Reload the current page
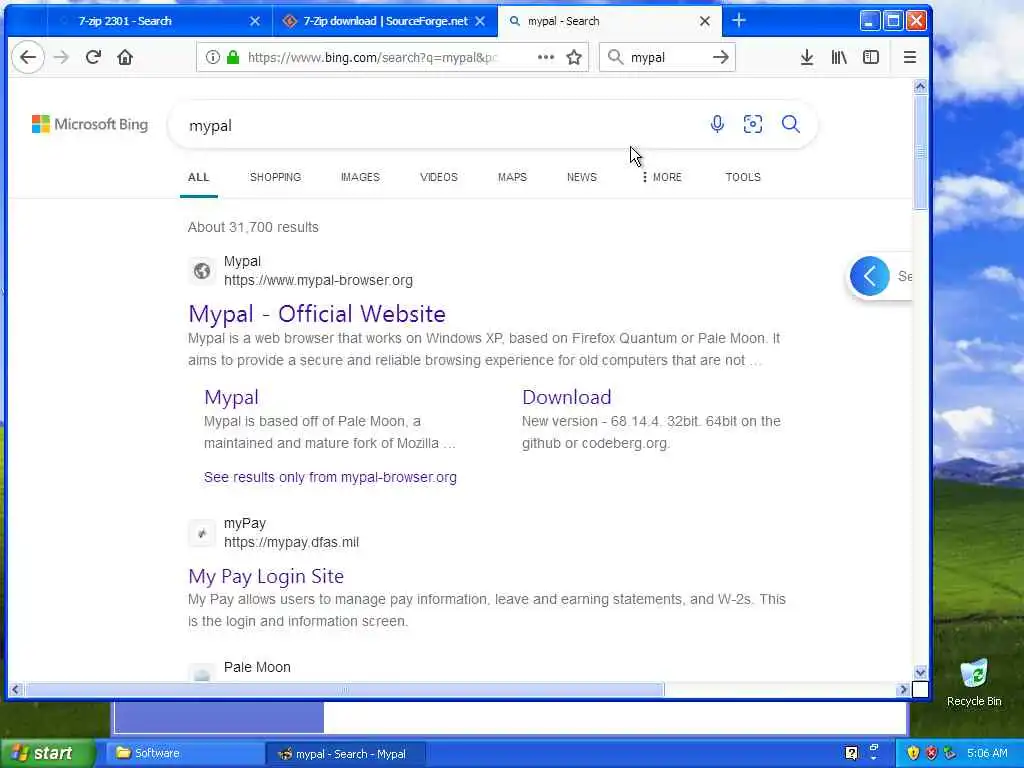This screenshot has width=1024, height=768. point(93,57)
